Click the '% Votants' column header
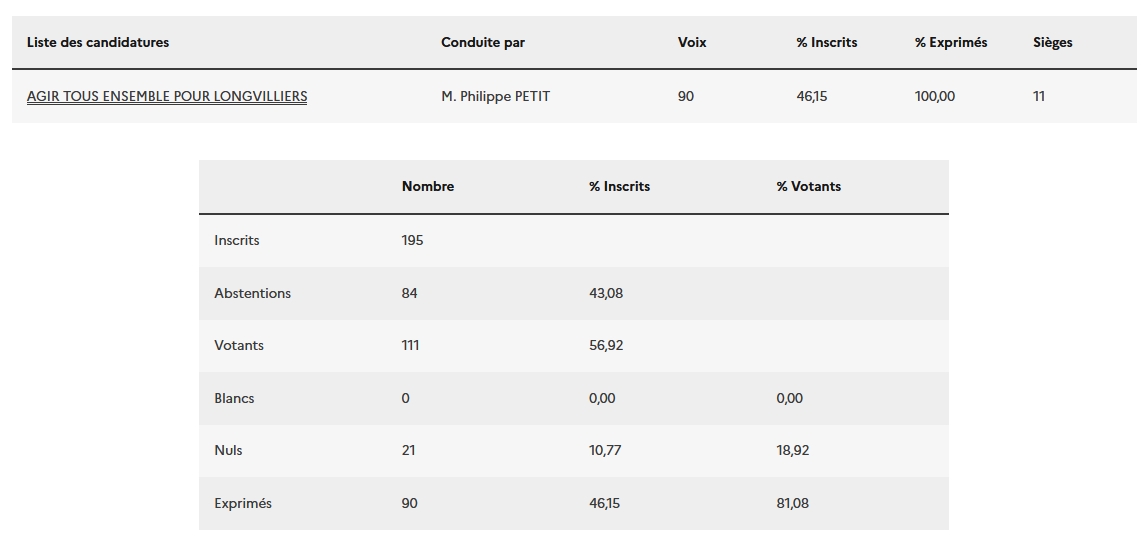The height and width of the screenshot is (539, 1147). pyautogui.click(x=808, y=187)
